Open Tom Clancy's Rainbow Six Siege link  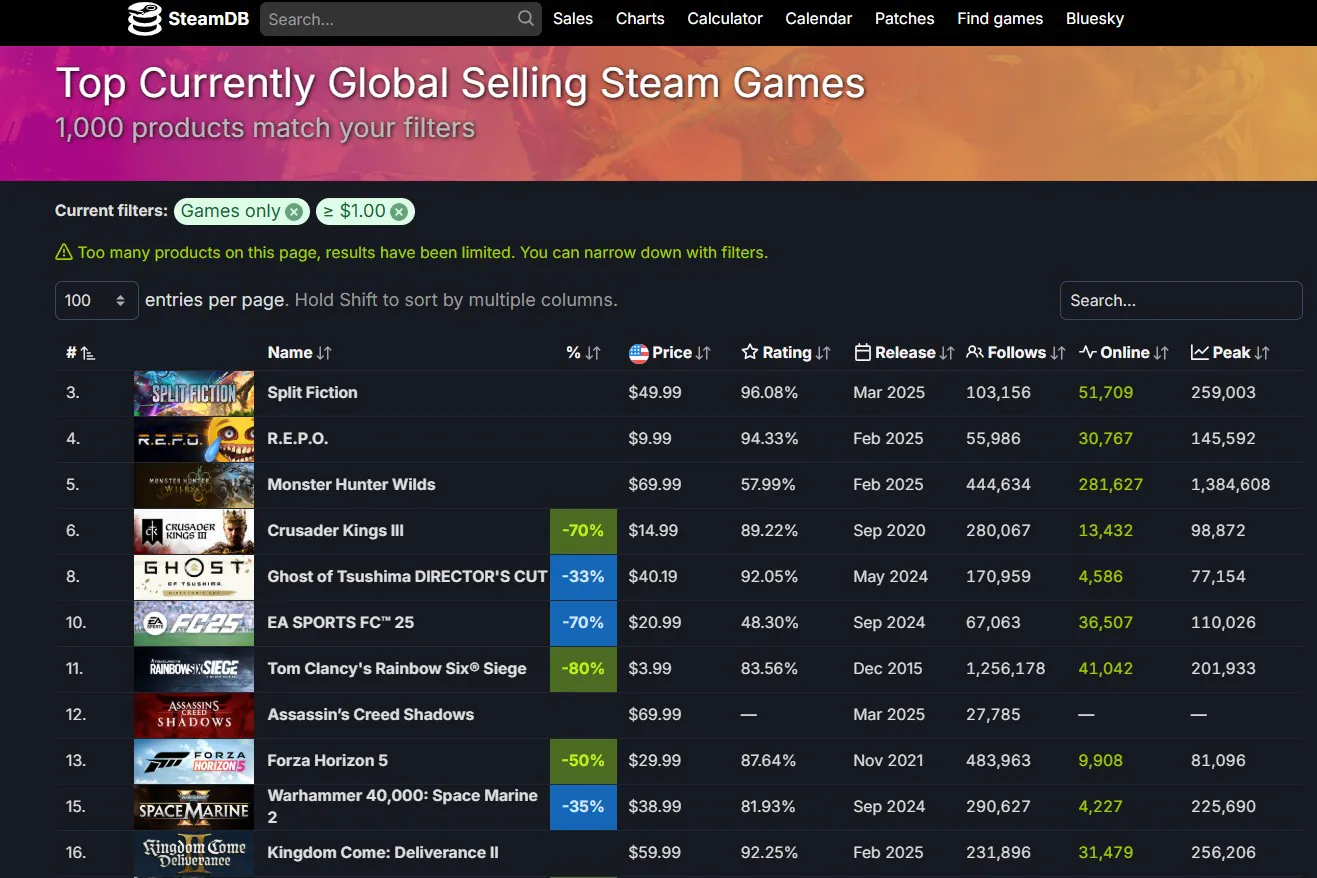point(397,669)
